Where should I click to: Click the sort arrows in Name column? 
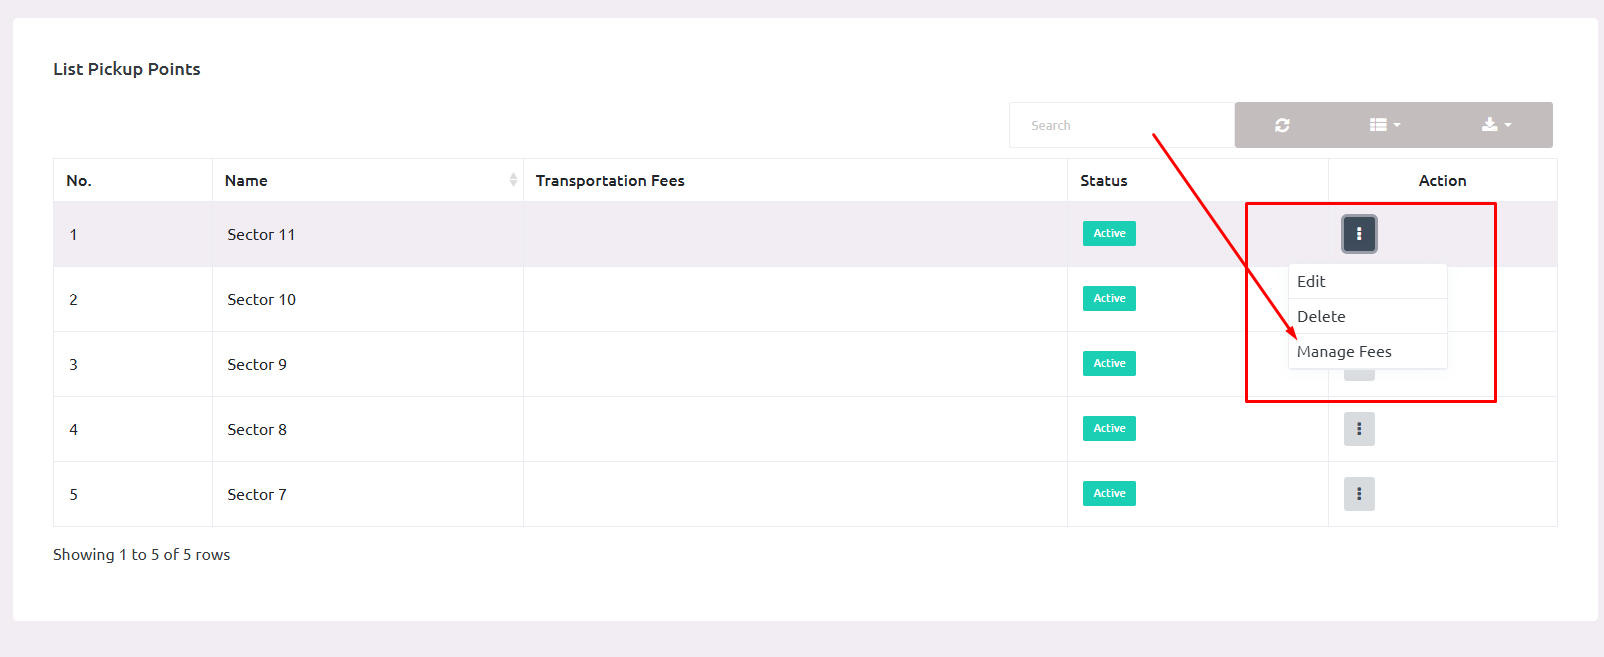[513, 180]
